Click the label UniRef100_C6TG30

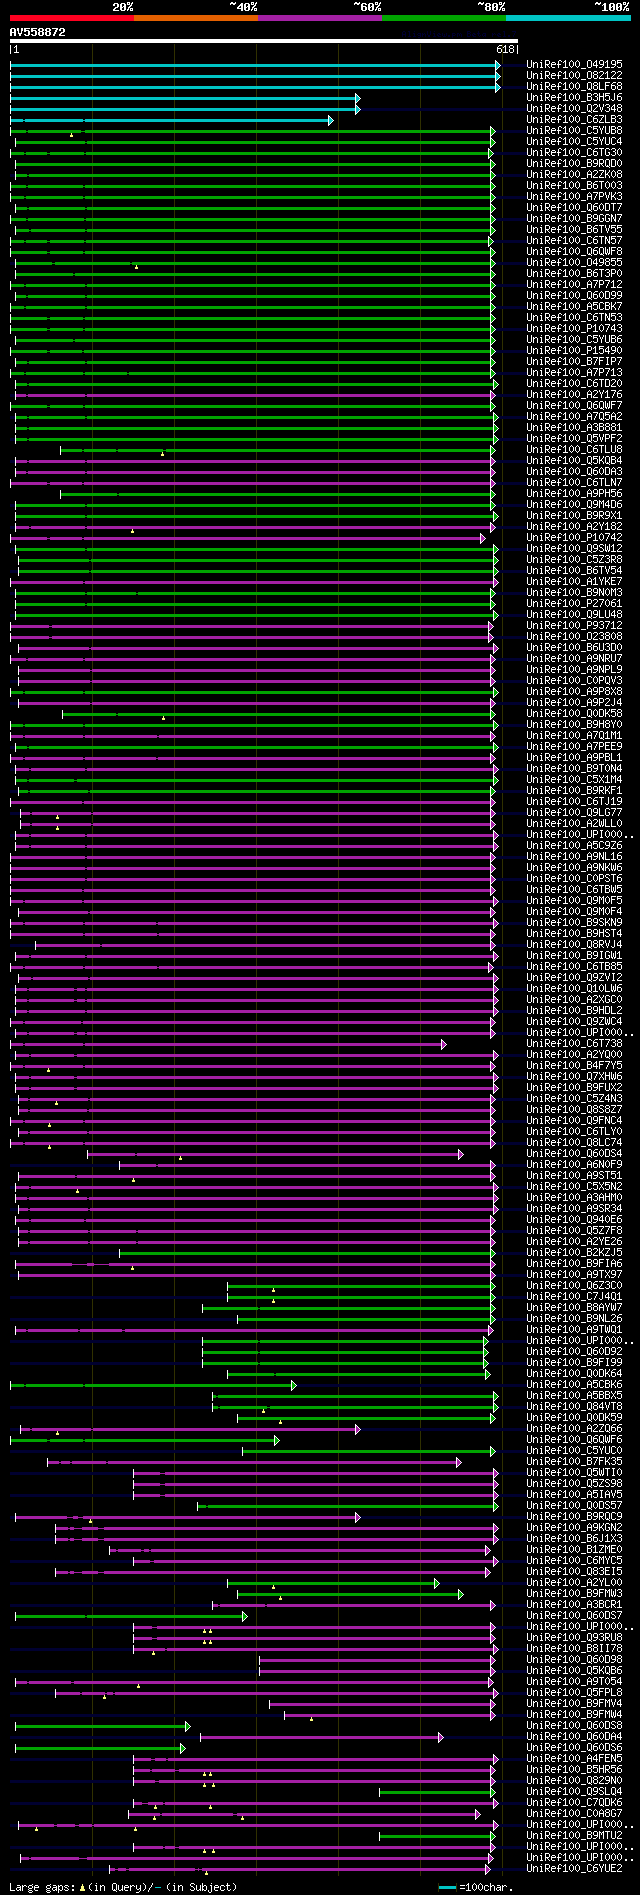575,152
